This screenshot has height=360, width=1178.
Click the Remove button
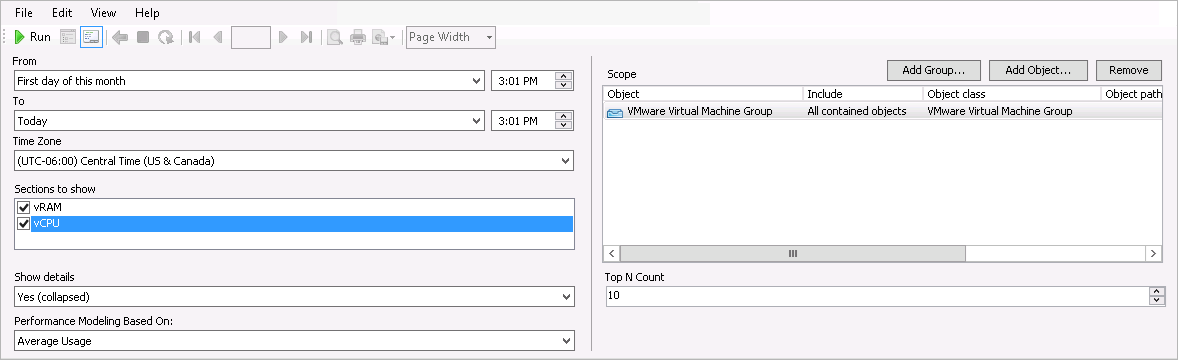(1128, 70)
